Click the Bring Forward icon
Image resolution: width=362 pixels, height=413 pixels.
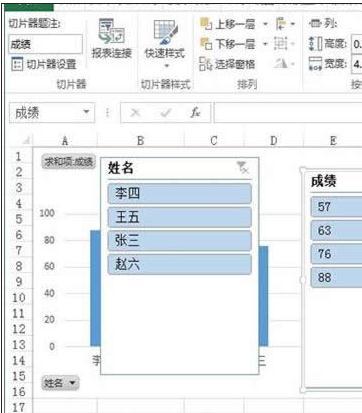click(206, 24)
